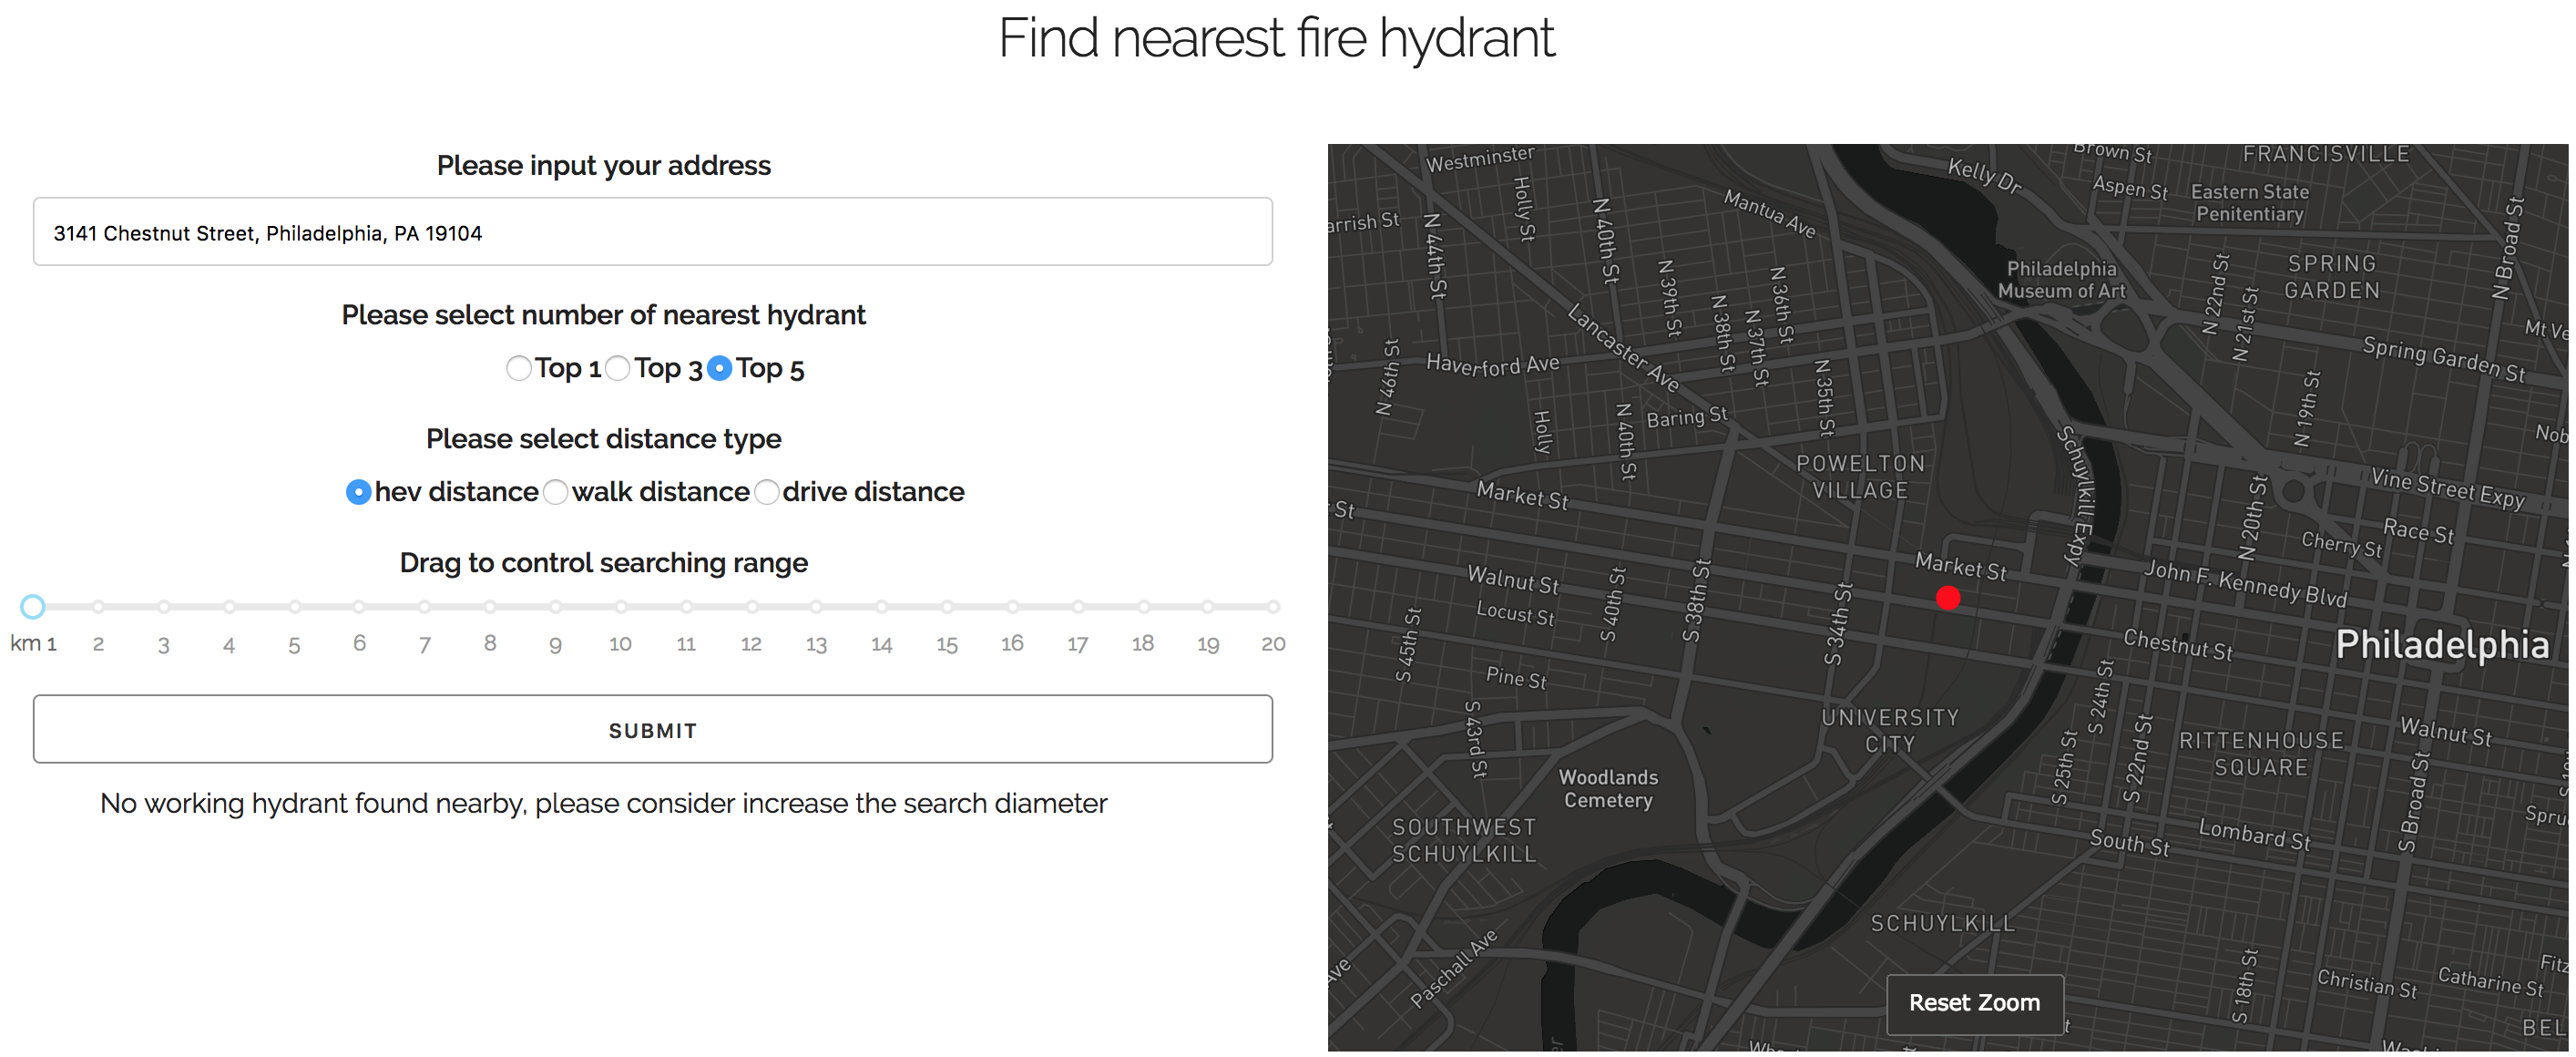Choose hev distance type
This screenshot has height=1057, width=2576.
pos(358,493)
